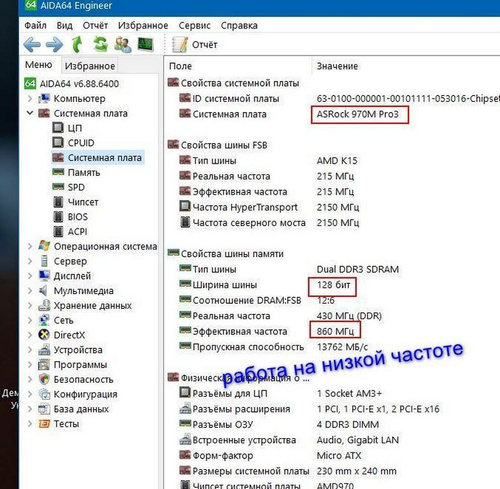Click the Значение column header
This screenshot has height=489, width=500.
[x=337, y=66]
